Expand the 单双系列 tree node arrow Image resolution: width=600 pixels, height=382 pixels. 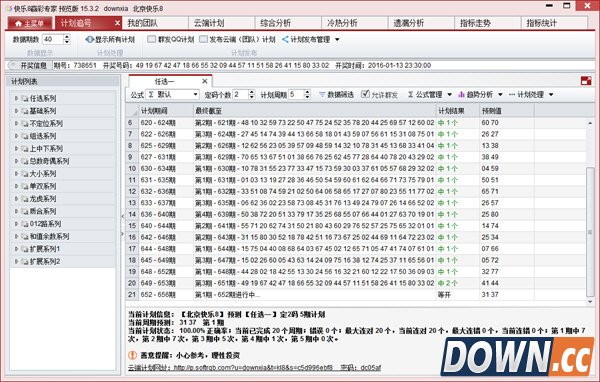point(16,186)
